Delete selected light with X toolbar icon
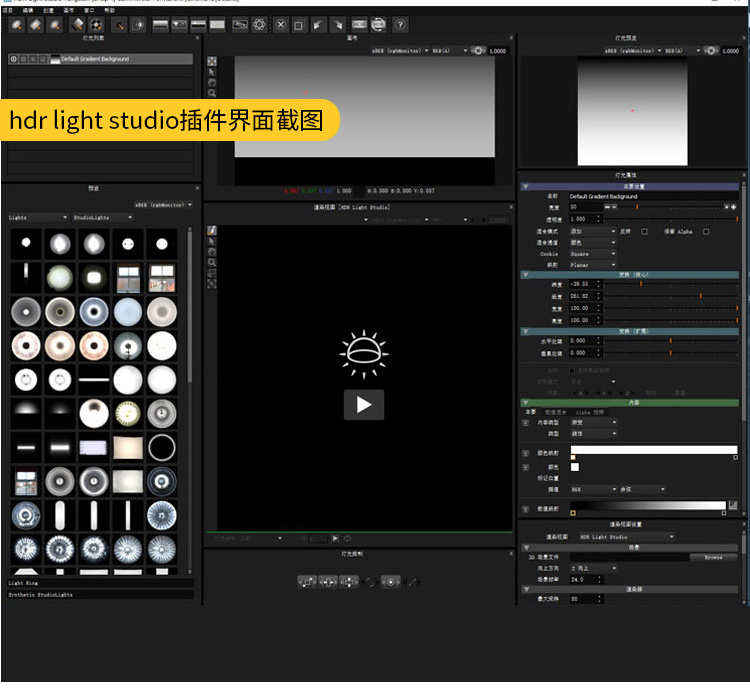 point(281,24)
